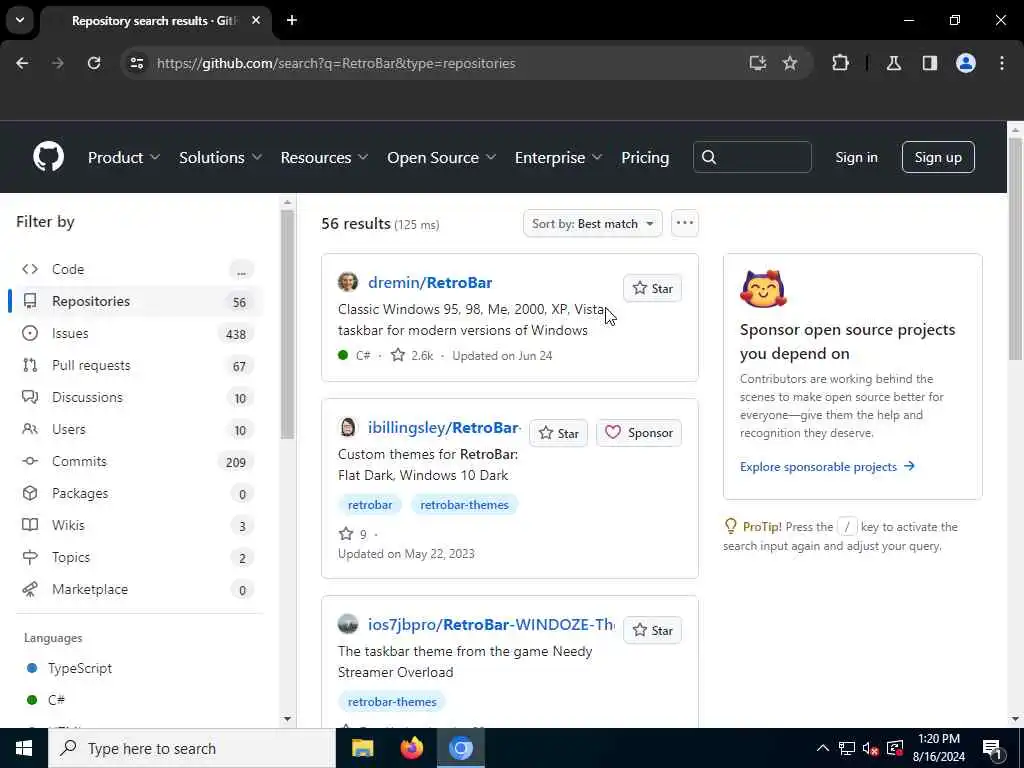Filter results by Issues
This screenshot has width=1024, height=768.
137,333
